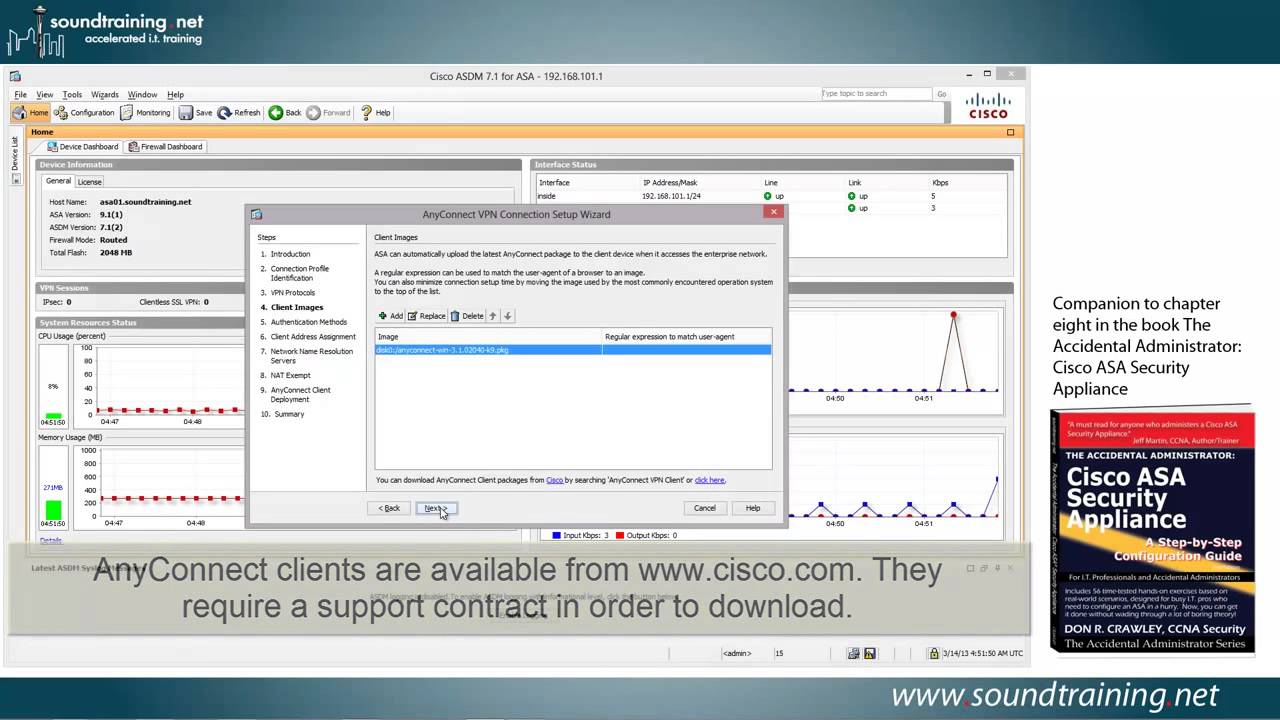Open the View menu
The image size is (1280, 720).
coord(45,95)
